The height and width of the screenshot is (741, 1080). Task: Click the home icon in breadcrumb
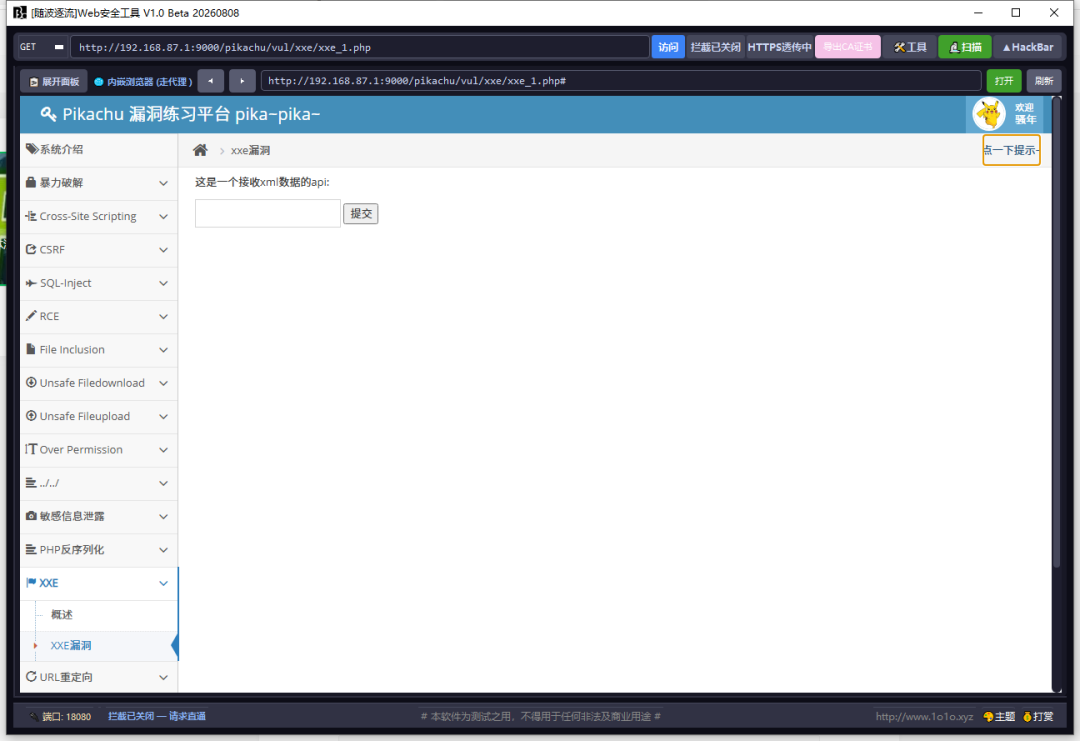200,150
